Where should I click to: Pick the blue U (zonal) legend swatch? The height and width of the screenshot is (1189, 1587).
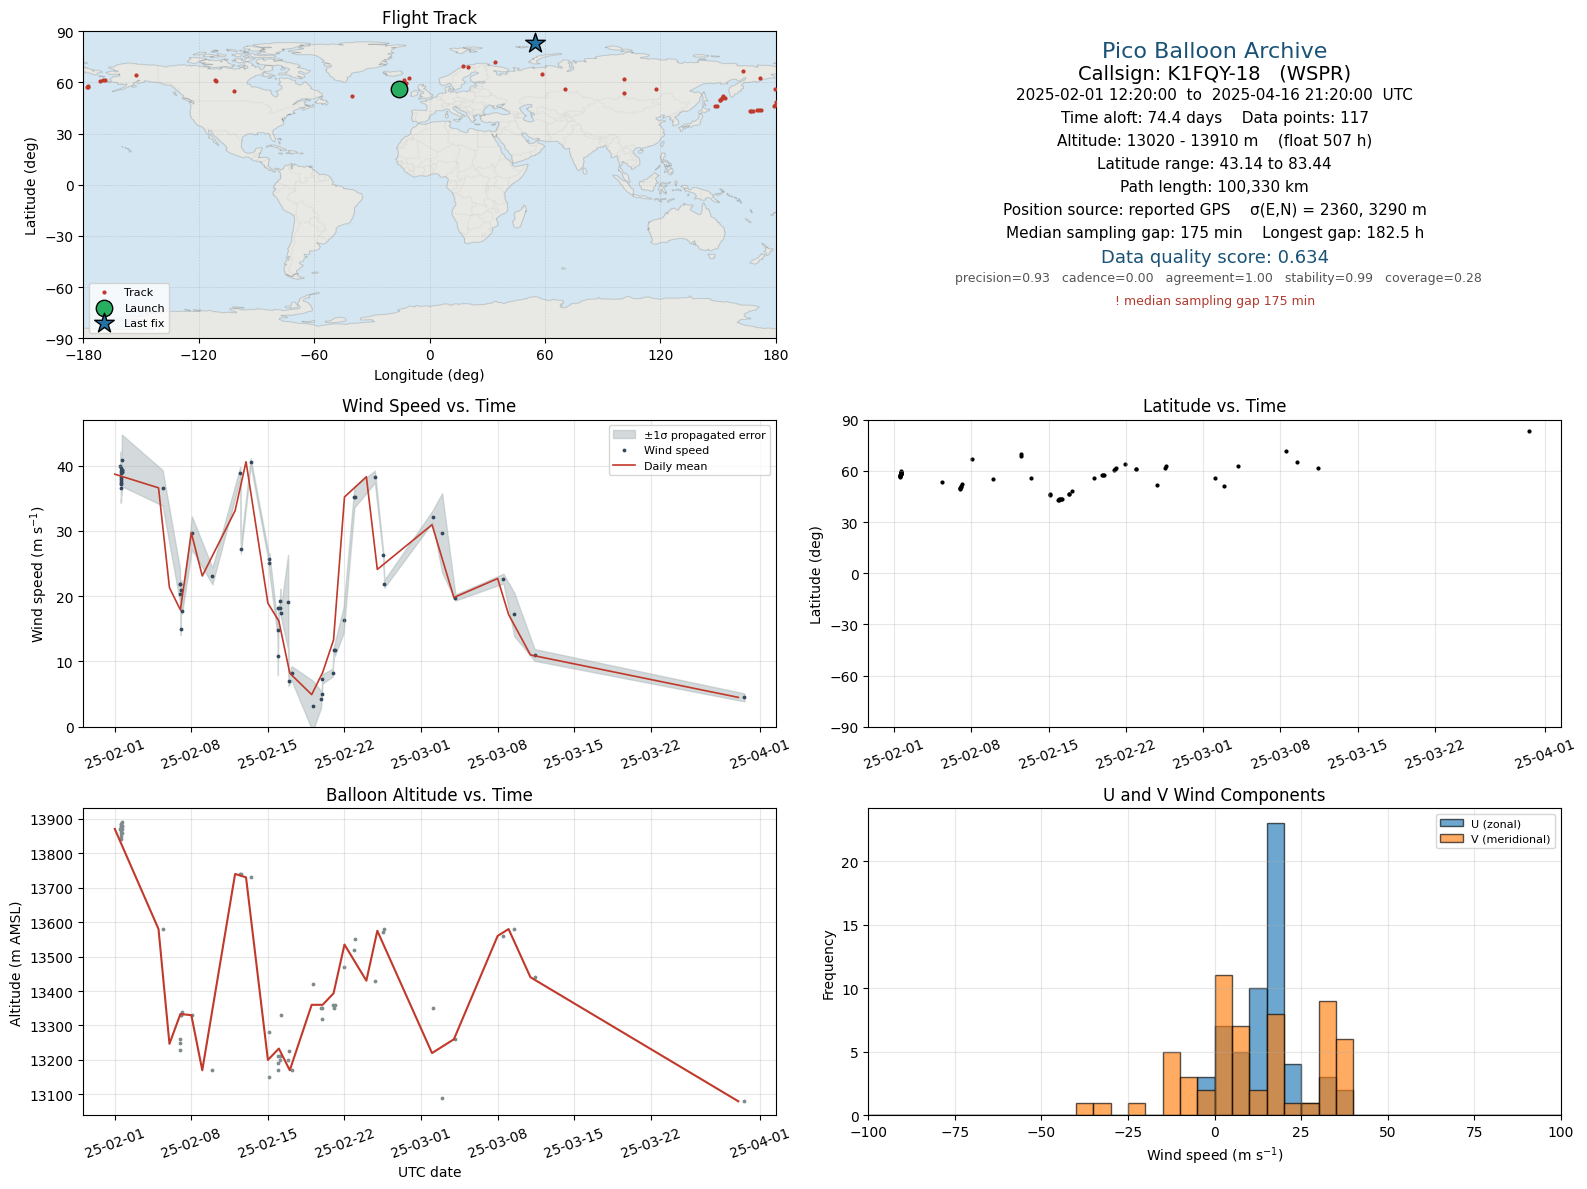(x=1451, y=824)
